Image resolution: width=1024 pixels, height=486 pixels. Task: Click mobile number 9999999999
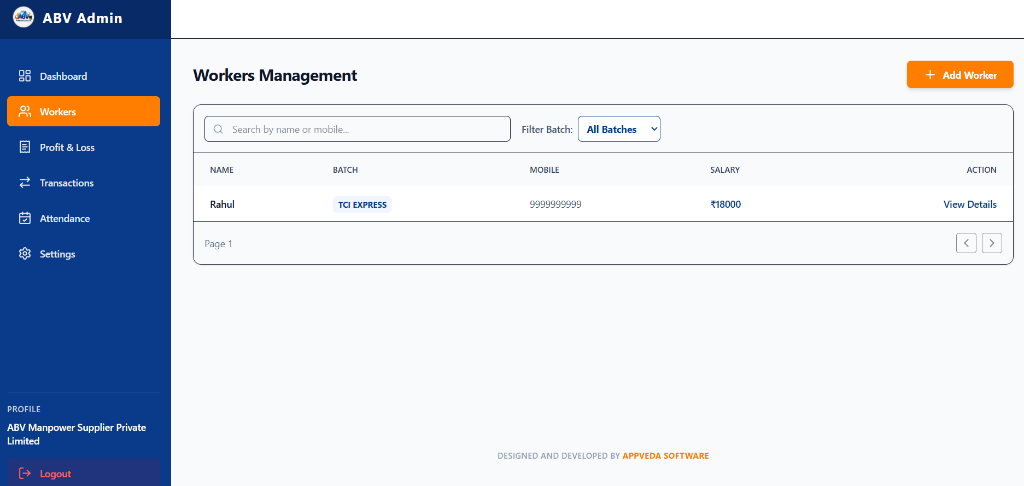pyautogui.click(x=556, y=204)
